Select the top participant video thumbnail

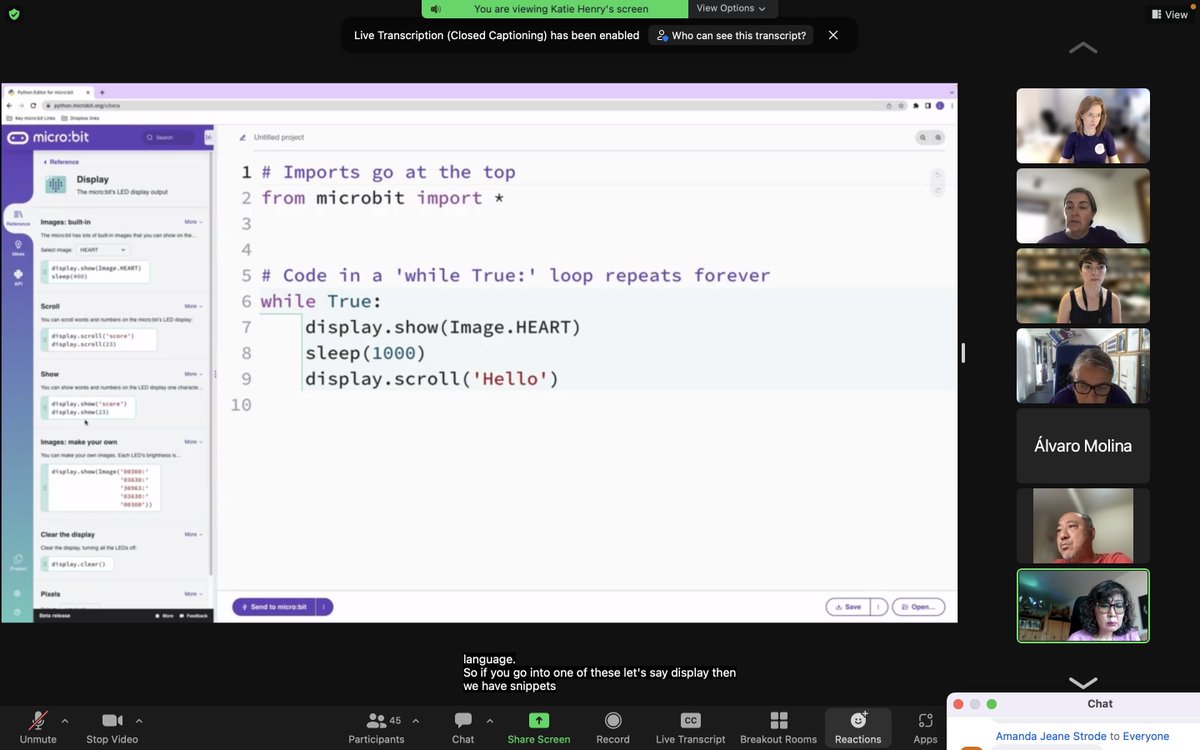pyautogui.click(x=1083, y=126)
